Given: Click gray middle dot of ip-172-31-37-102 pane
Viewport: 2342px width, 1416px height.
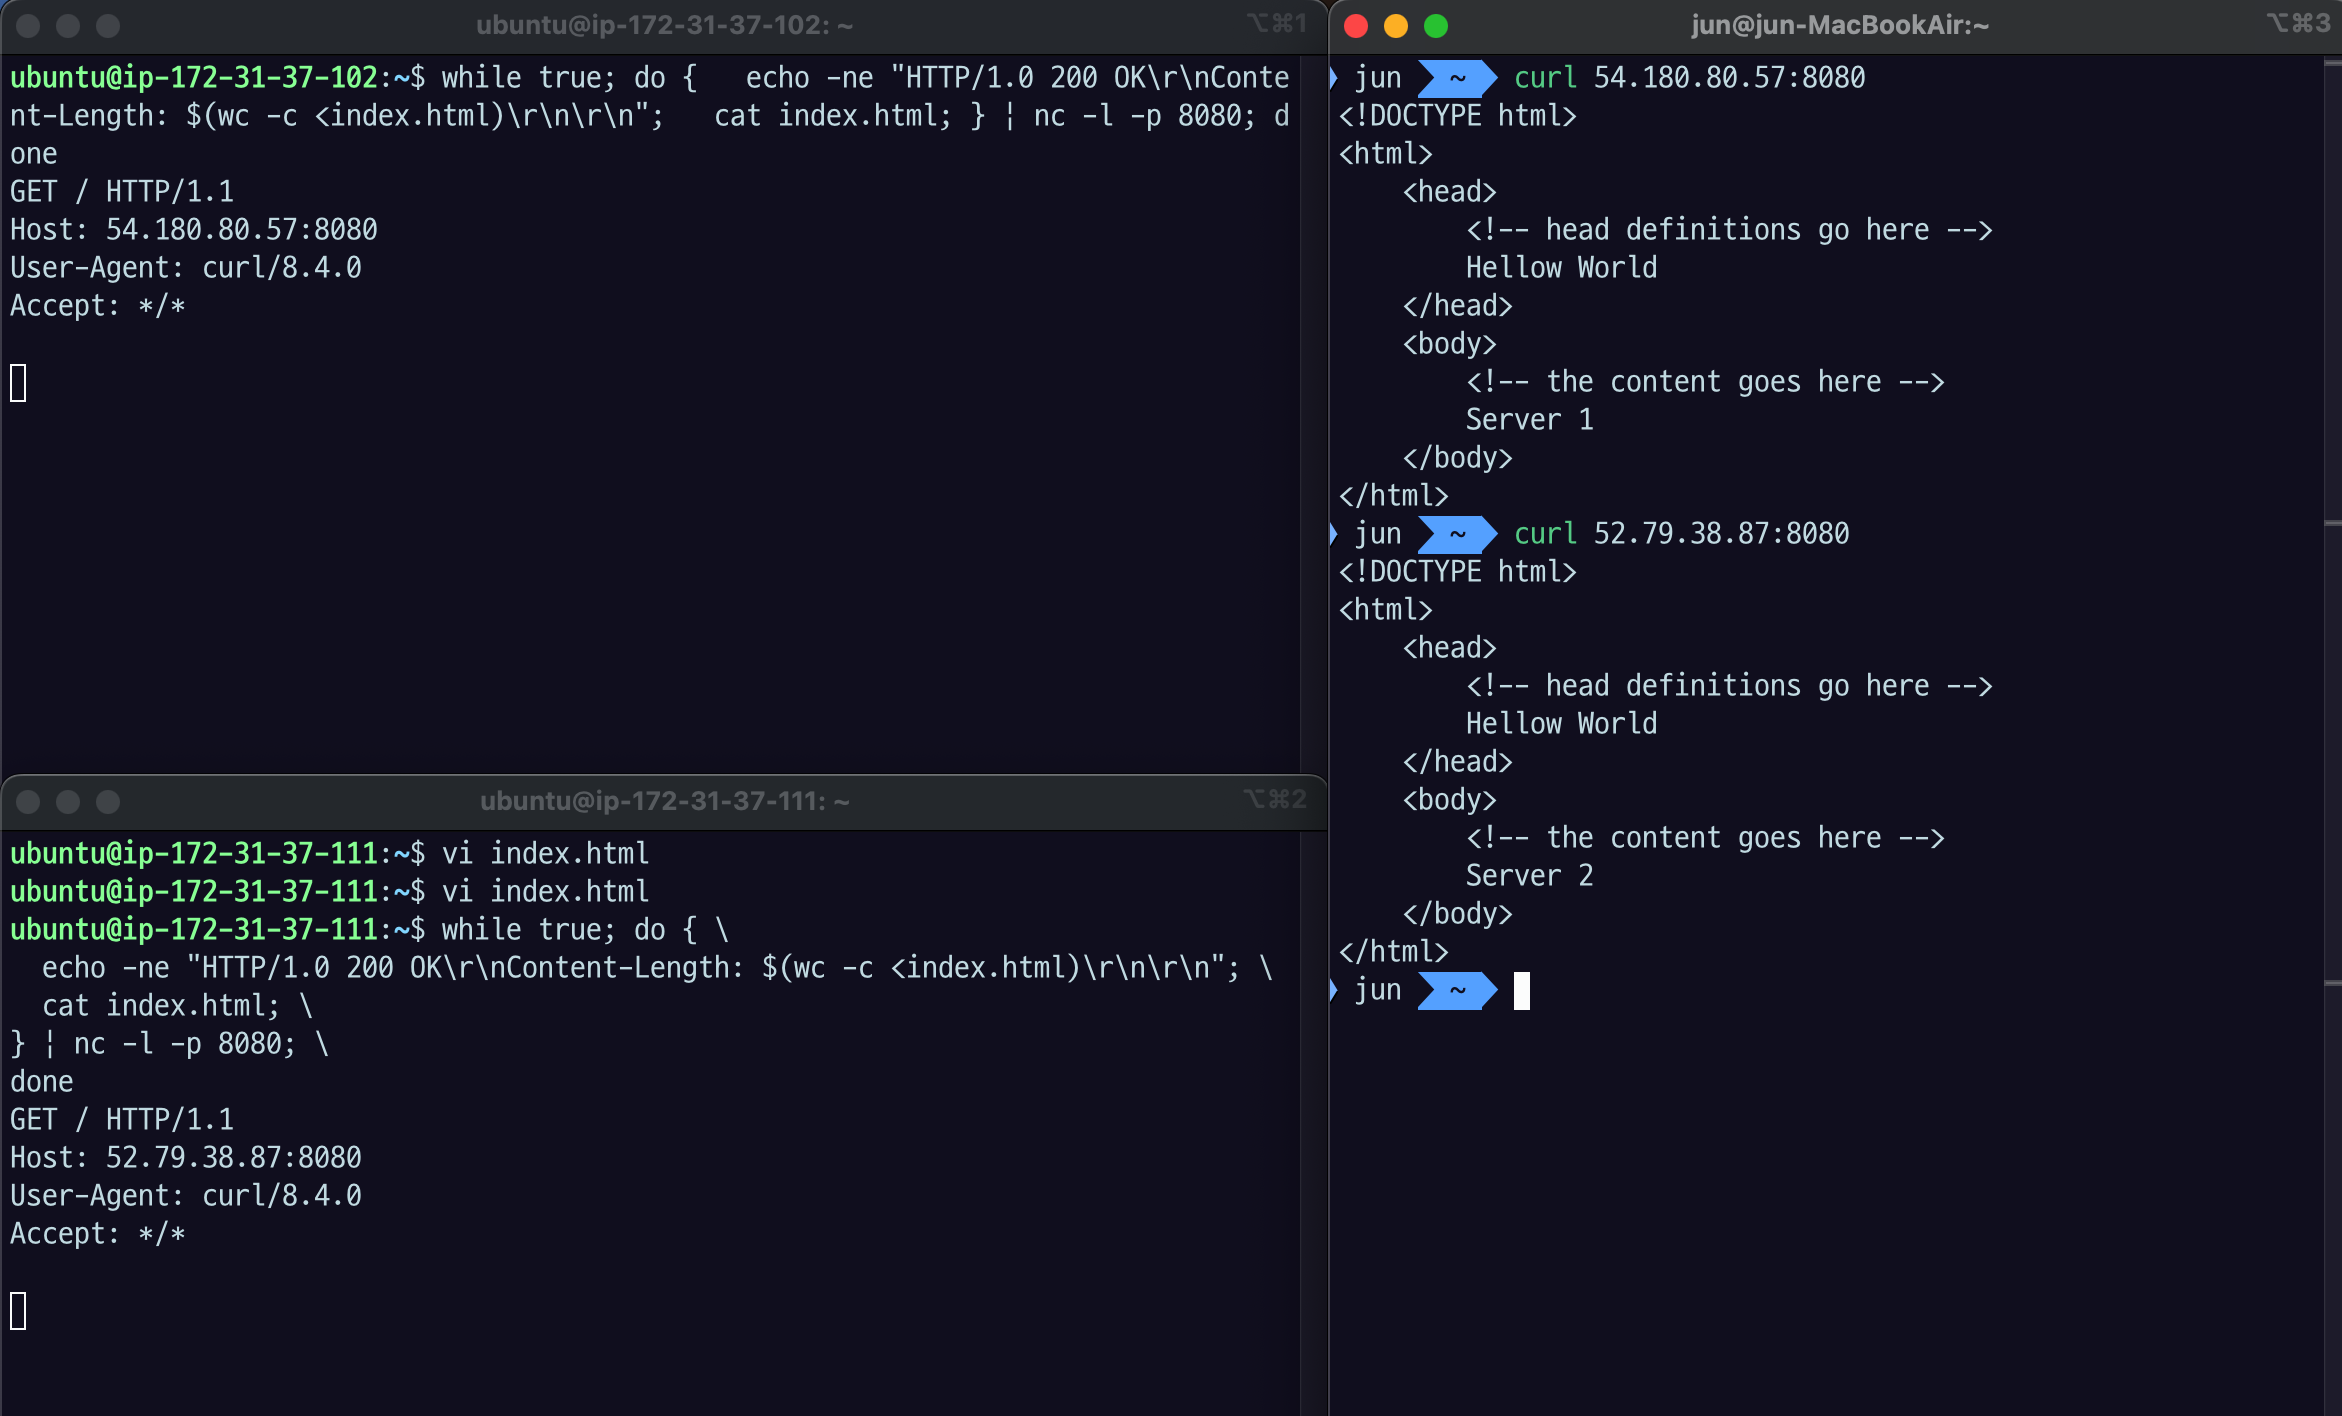Looking at the screenshot, I should (x=68, y=26).
